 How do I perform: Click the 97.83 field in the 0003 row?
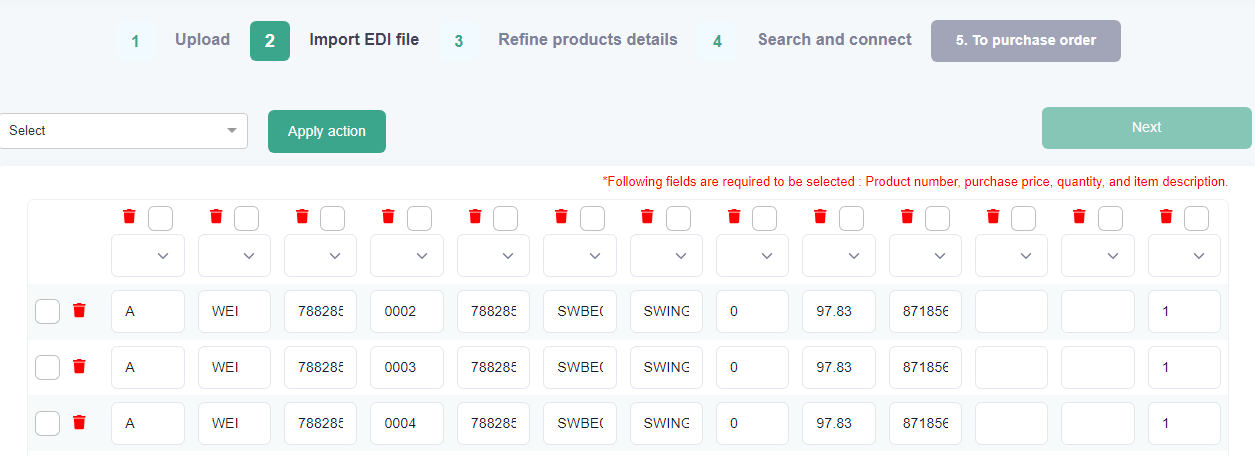pos(839,367)
